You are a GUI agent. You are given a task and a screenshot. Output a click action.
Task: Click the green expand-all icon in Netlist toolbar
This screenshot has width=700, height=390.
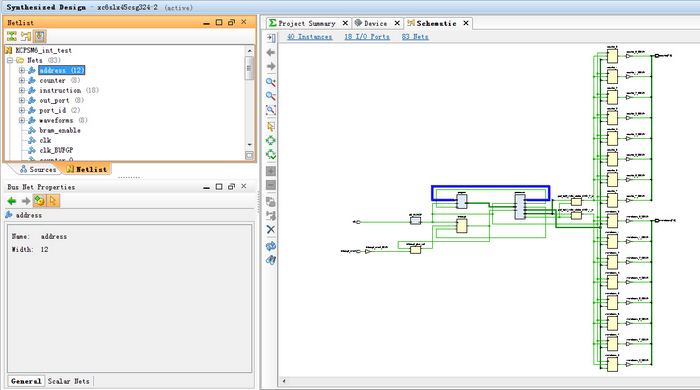12,36
